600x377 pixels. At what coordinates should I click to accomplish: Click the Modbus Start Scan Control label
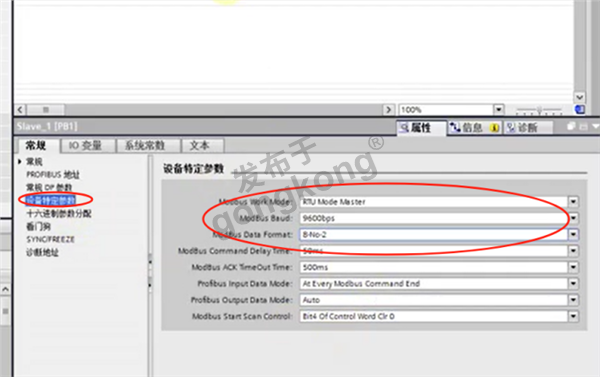click(242, 317)
